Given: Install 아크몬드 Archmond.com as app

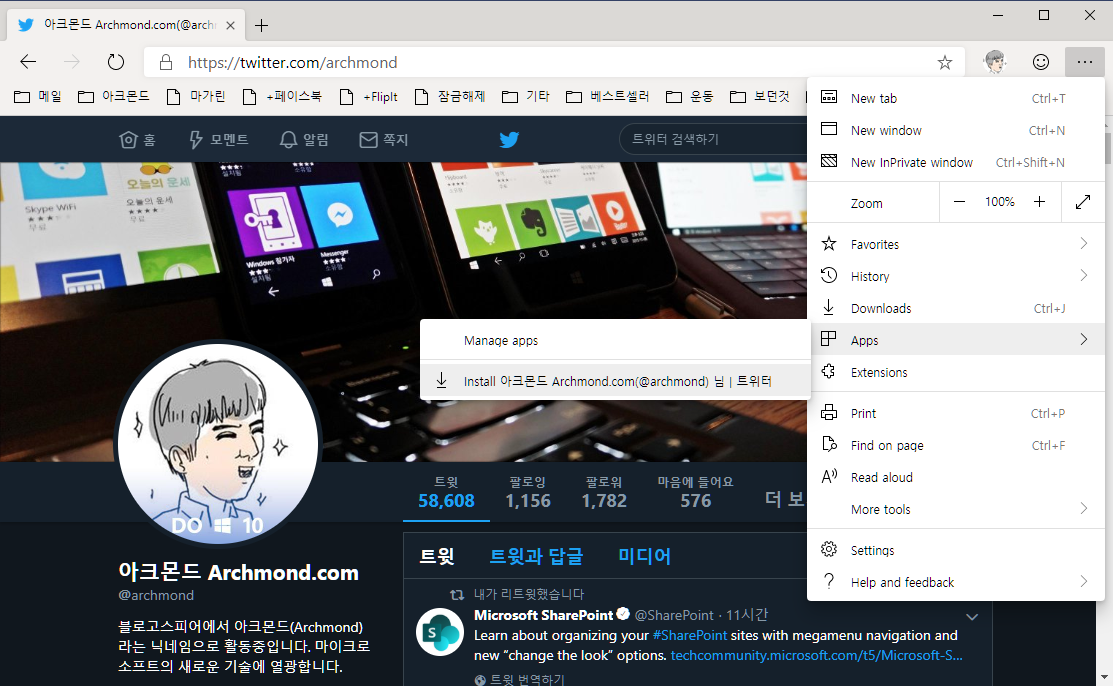Looking at the screenshot, I should 615,381.
